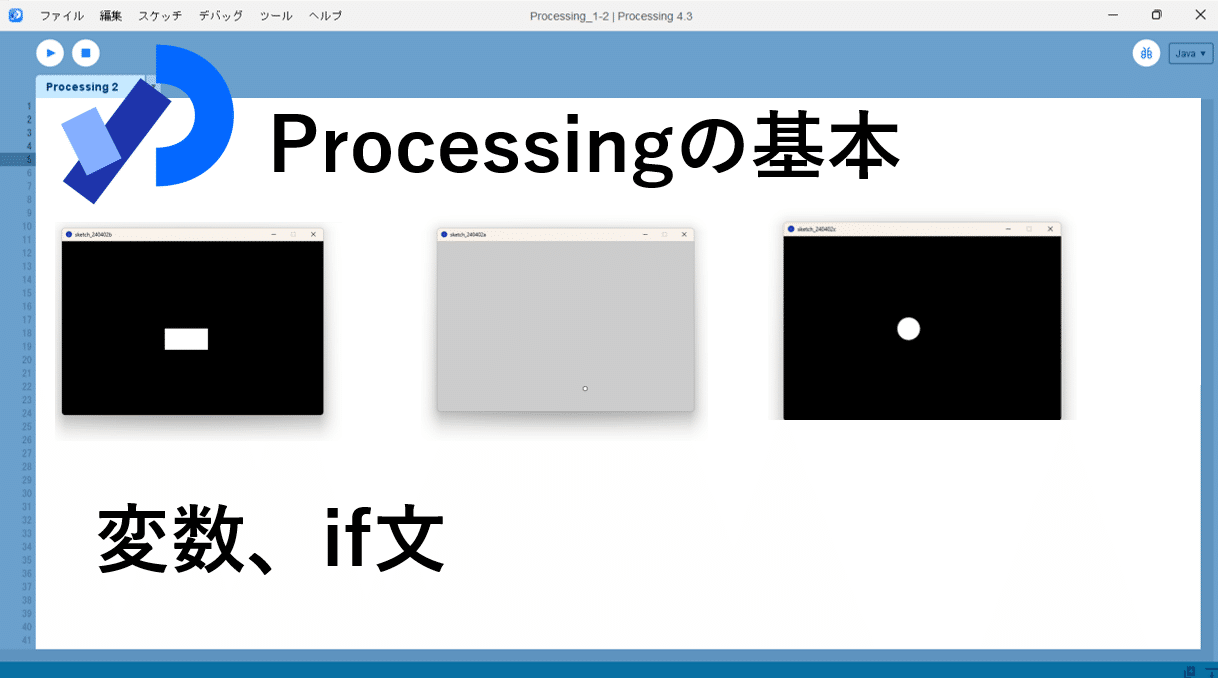Stop the running sketch using the stop icon
Screen dimensions: 1218x678
[86, 52]
